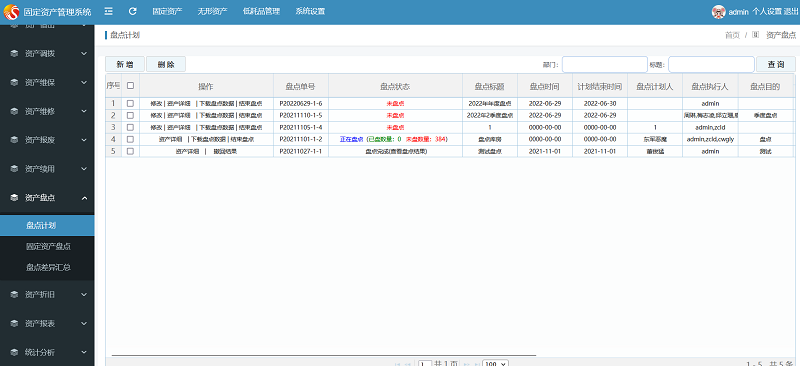Expand the 资产报废 sidebar chevron
This screenshot has height=366, width=800.
click(x=84, y=140)
